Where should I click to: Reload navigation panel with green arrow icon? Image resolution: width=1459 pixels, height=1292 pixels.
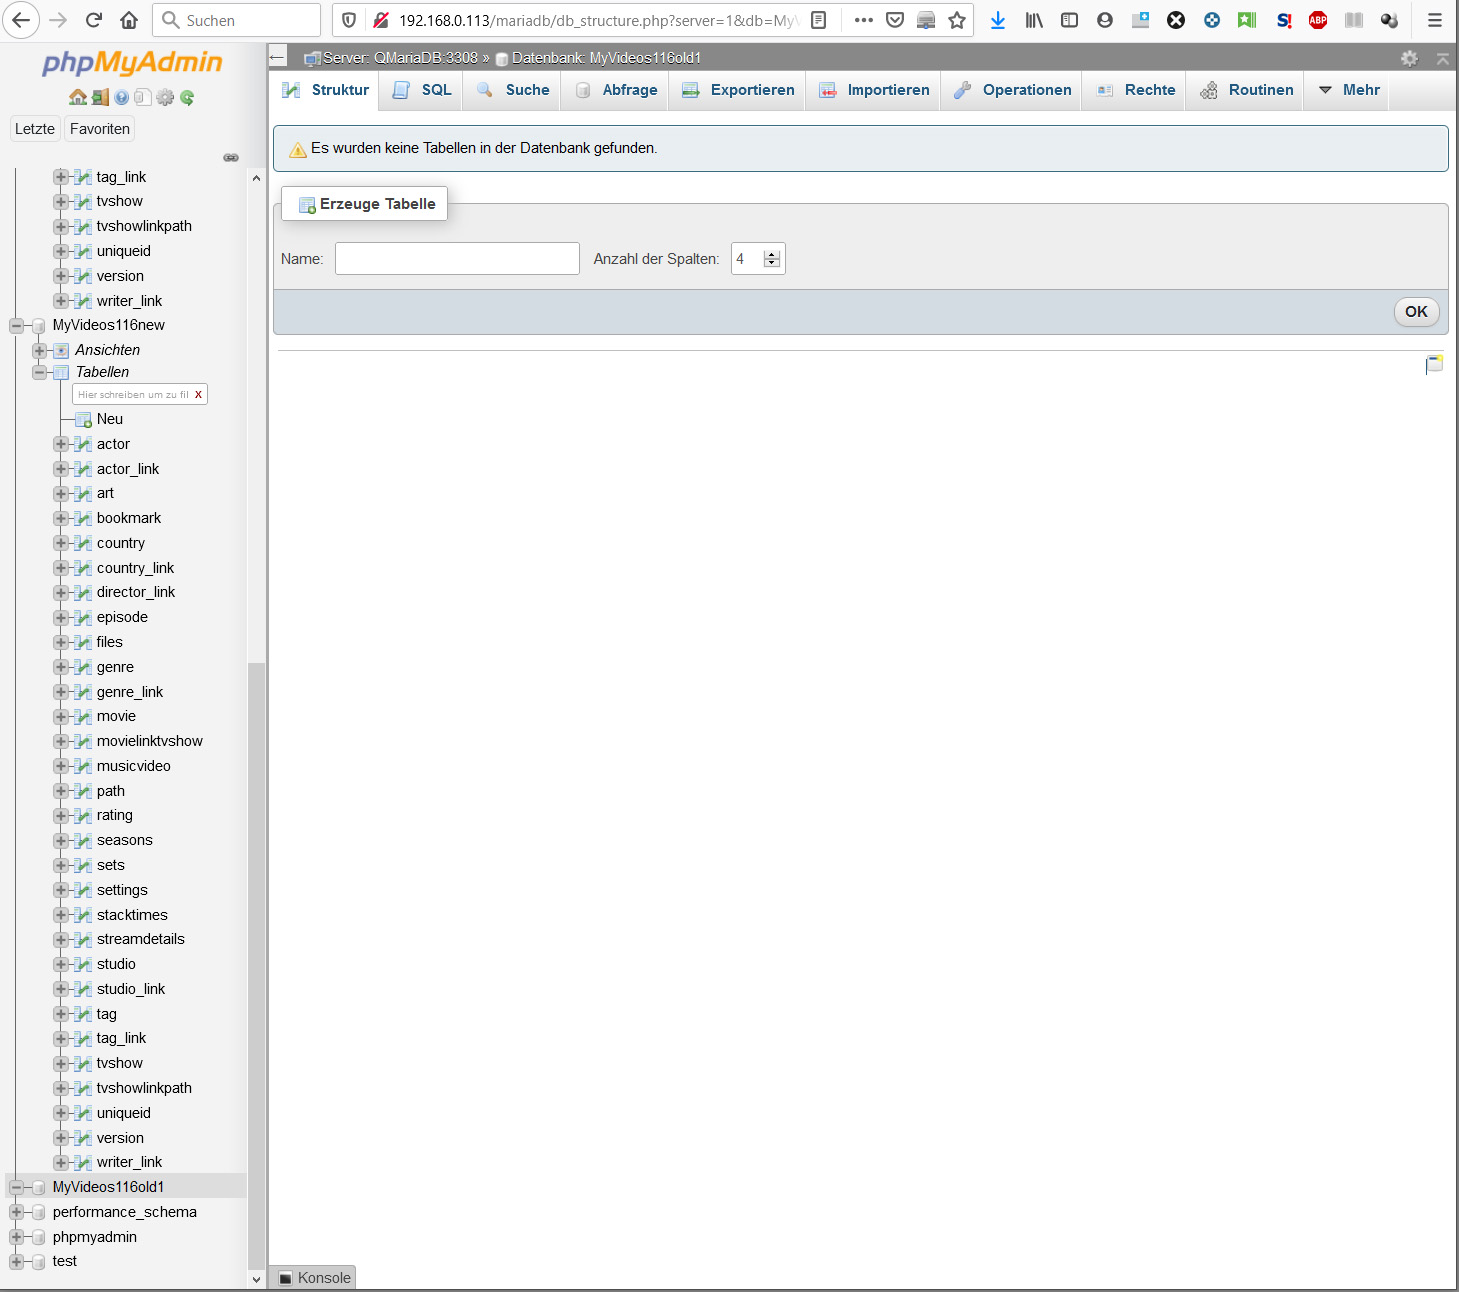pos(187,97)
